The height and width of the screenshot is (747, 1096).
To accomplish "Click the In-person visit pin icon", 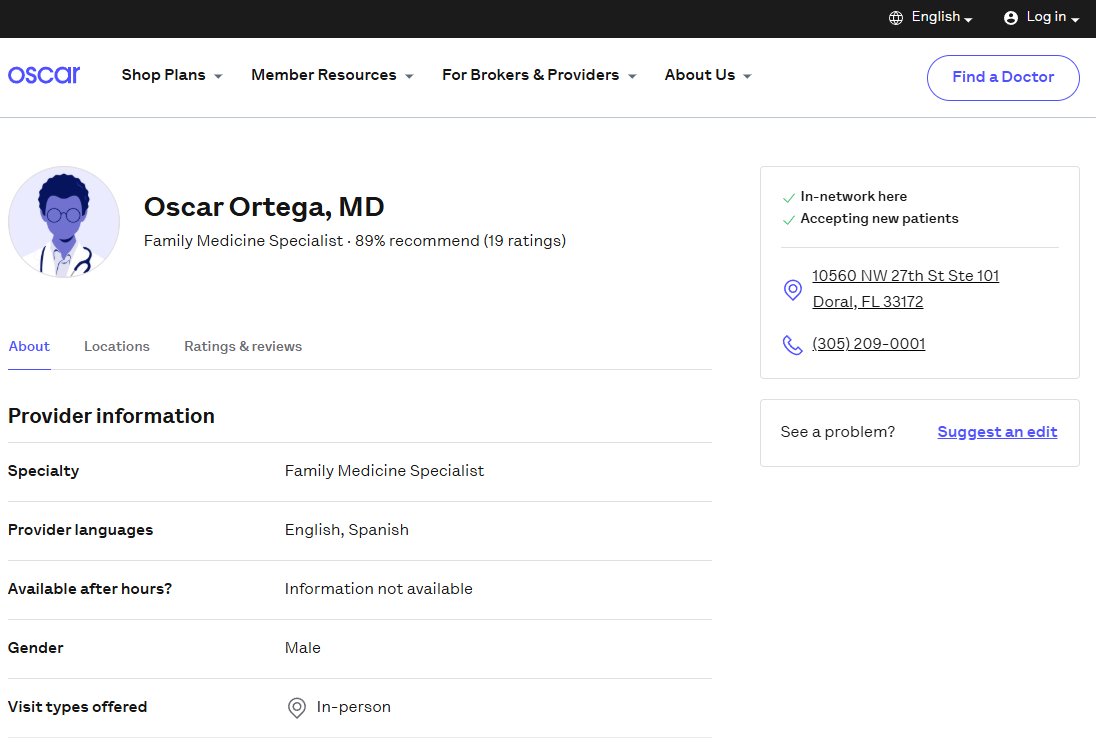I will click(x=297, y=708).
